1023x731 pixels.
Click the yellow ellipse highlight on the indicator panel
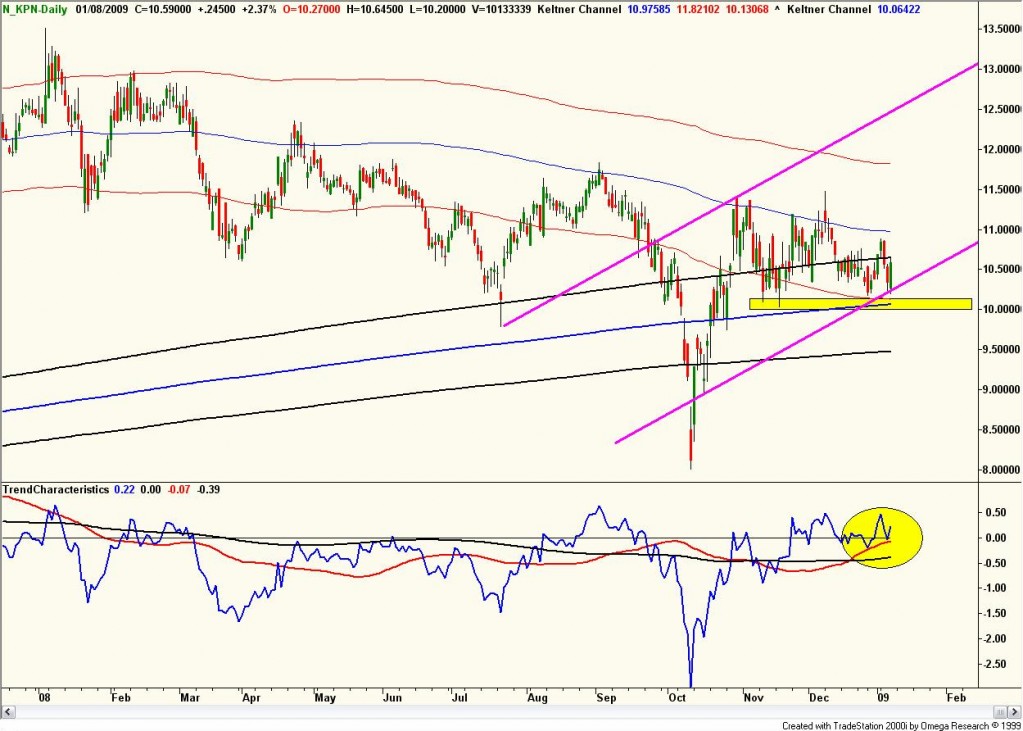click(x=881, y=540)
